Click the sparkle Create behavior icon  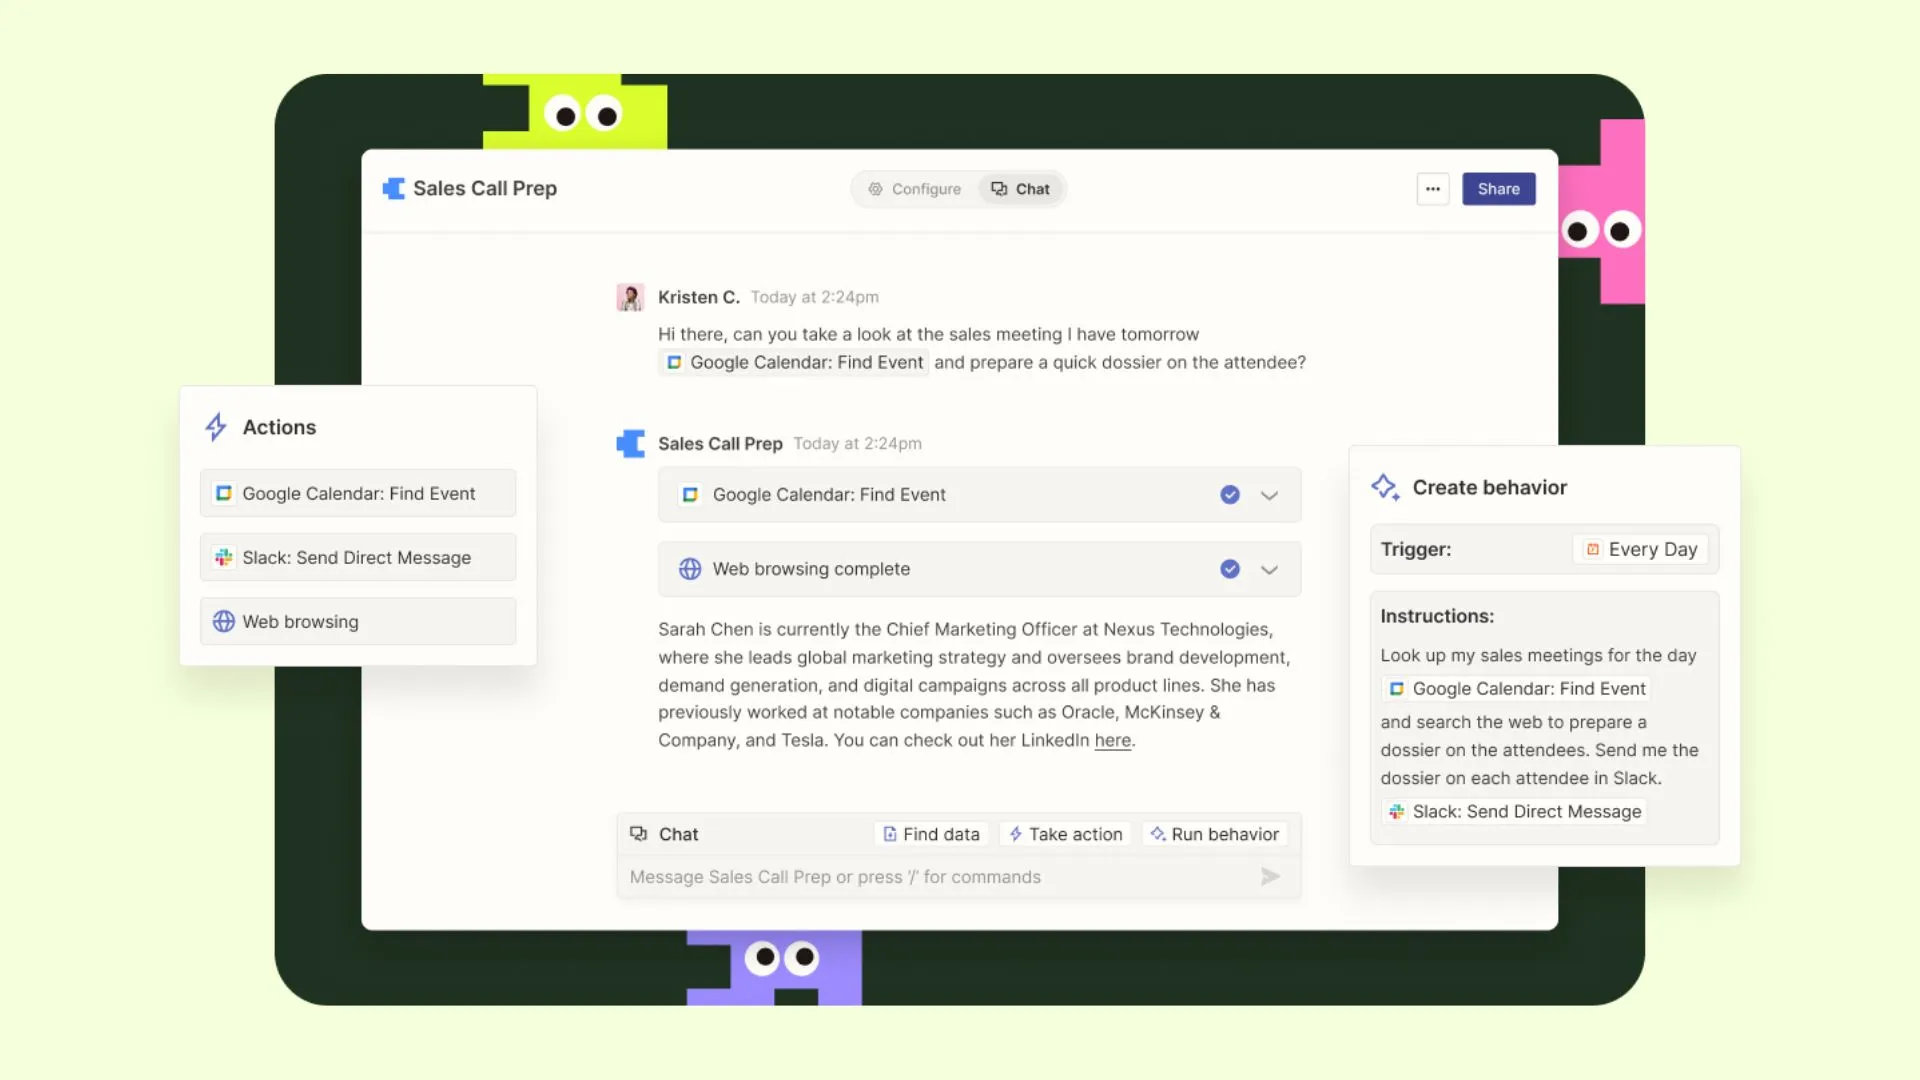[1385, 487]
